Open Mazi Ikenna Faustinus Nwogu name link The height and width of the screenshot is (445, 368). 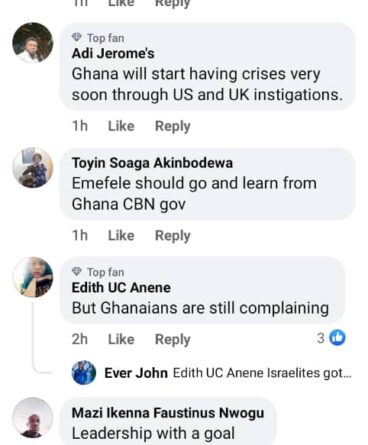(x=168, y=413)
